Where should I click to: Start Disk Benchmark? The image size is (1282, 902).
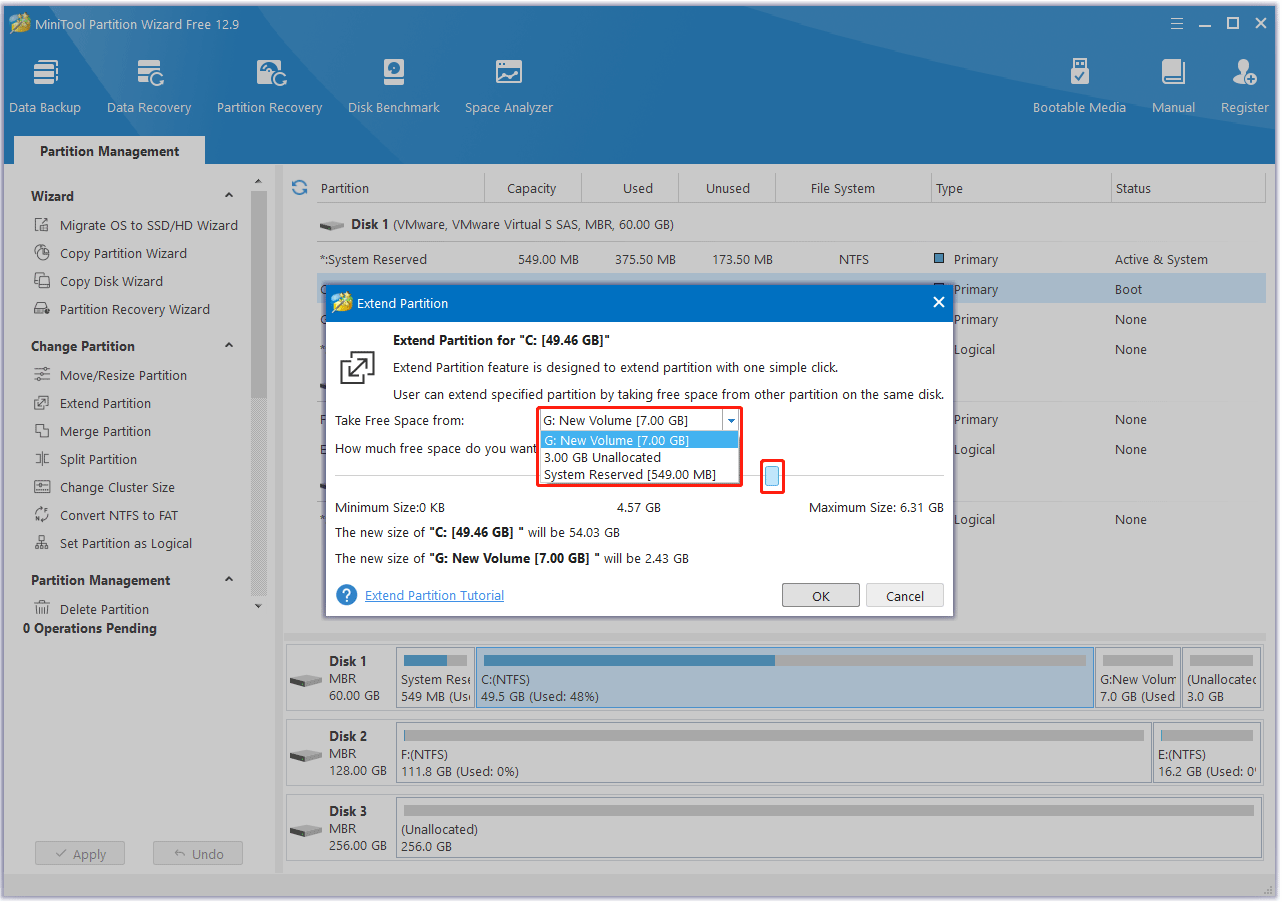pos(394,85)
